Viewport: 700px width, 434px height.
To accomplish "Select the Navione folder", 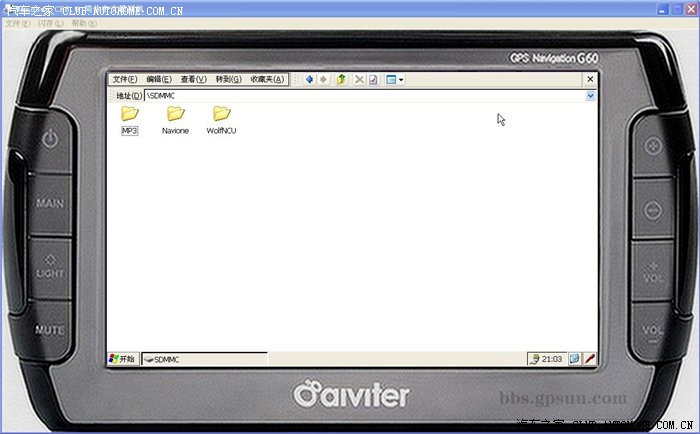I will pyautogui.click(x=175, y=121).
